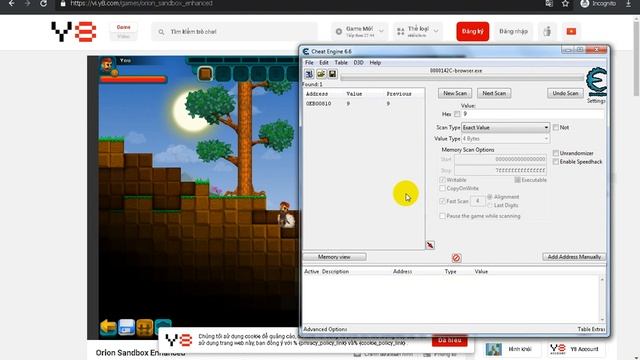Click the Đăng nhập link
The width and height of the screenshot is (640, 360).
tap(513, 31)
